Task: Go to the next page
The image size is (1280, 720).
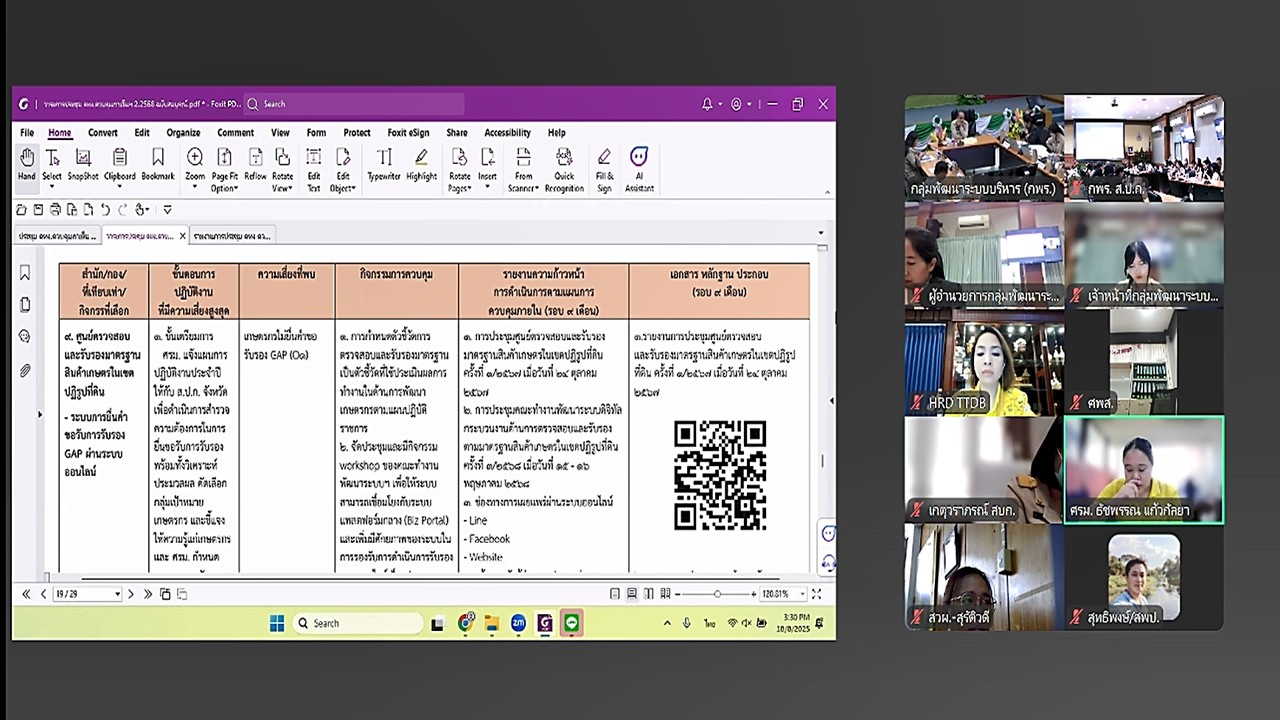Action: [x=131, y=594]
